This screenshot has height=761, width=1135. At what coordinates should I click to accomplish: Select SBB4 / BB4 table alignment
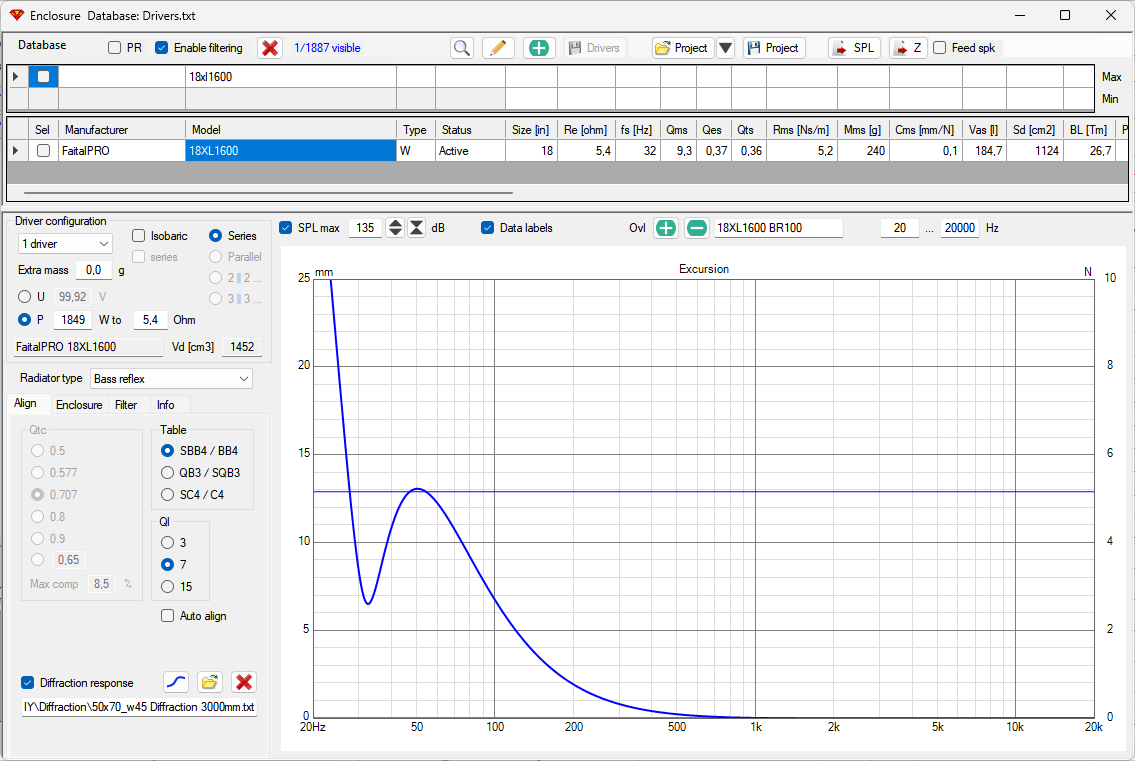coord(167,450)
